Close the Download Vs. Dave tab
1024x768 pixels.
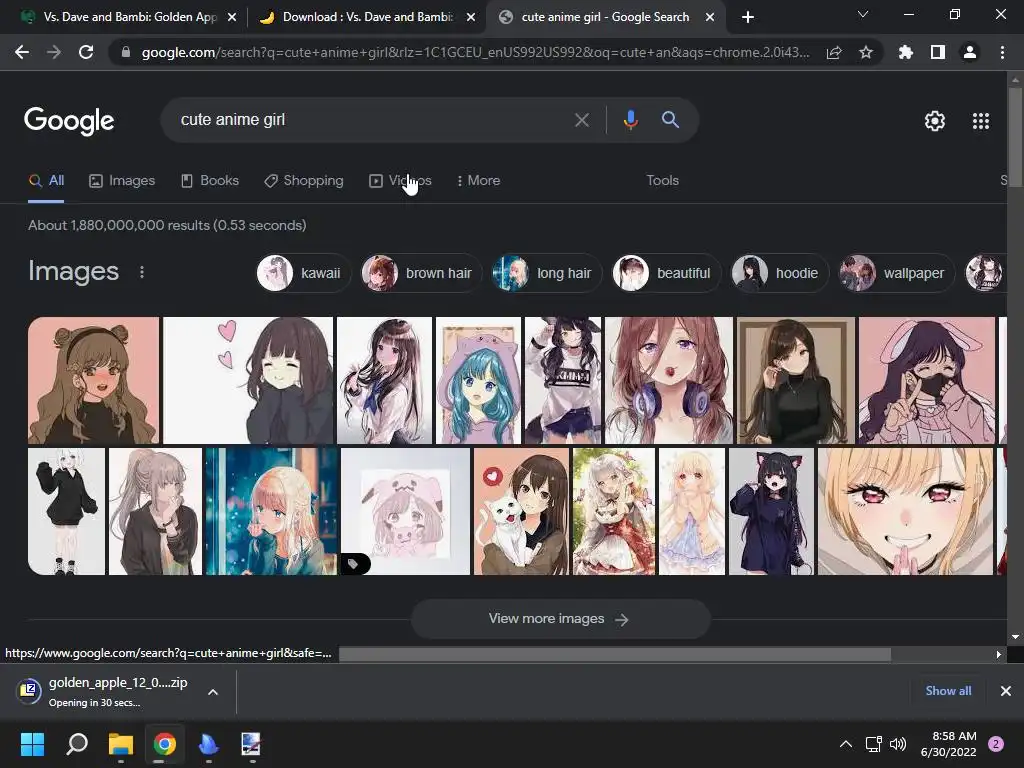point(471,17)
